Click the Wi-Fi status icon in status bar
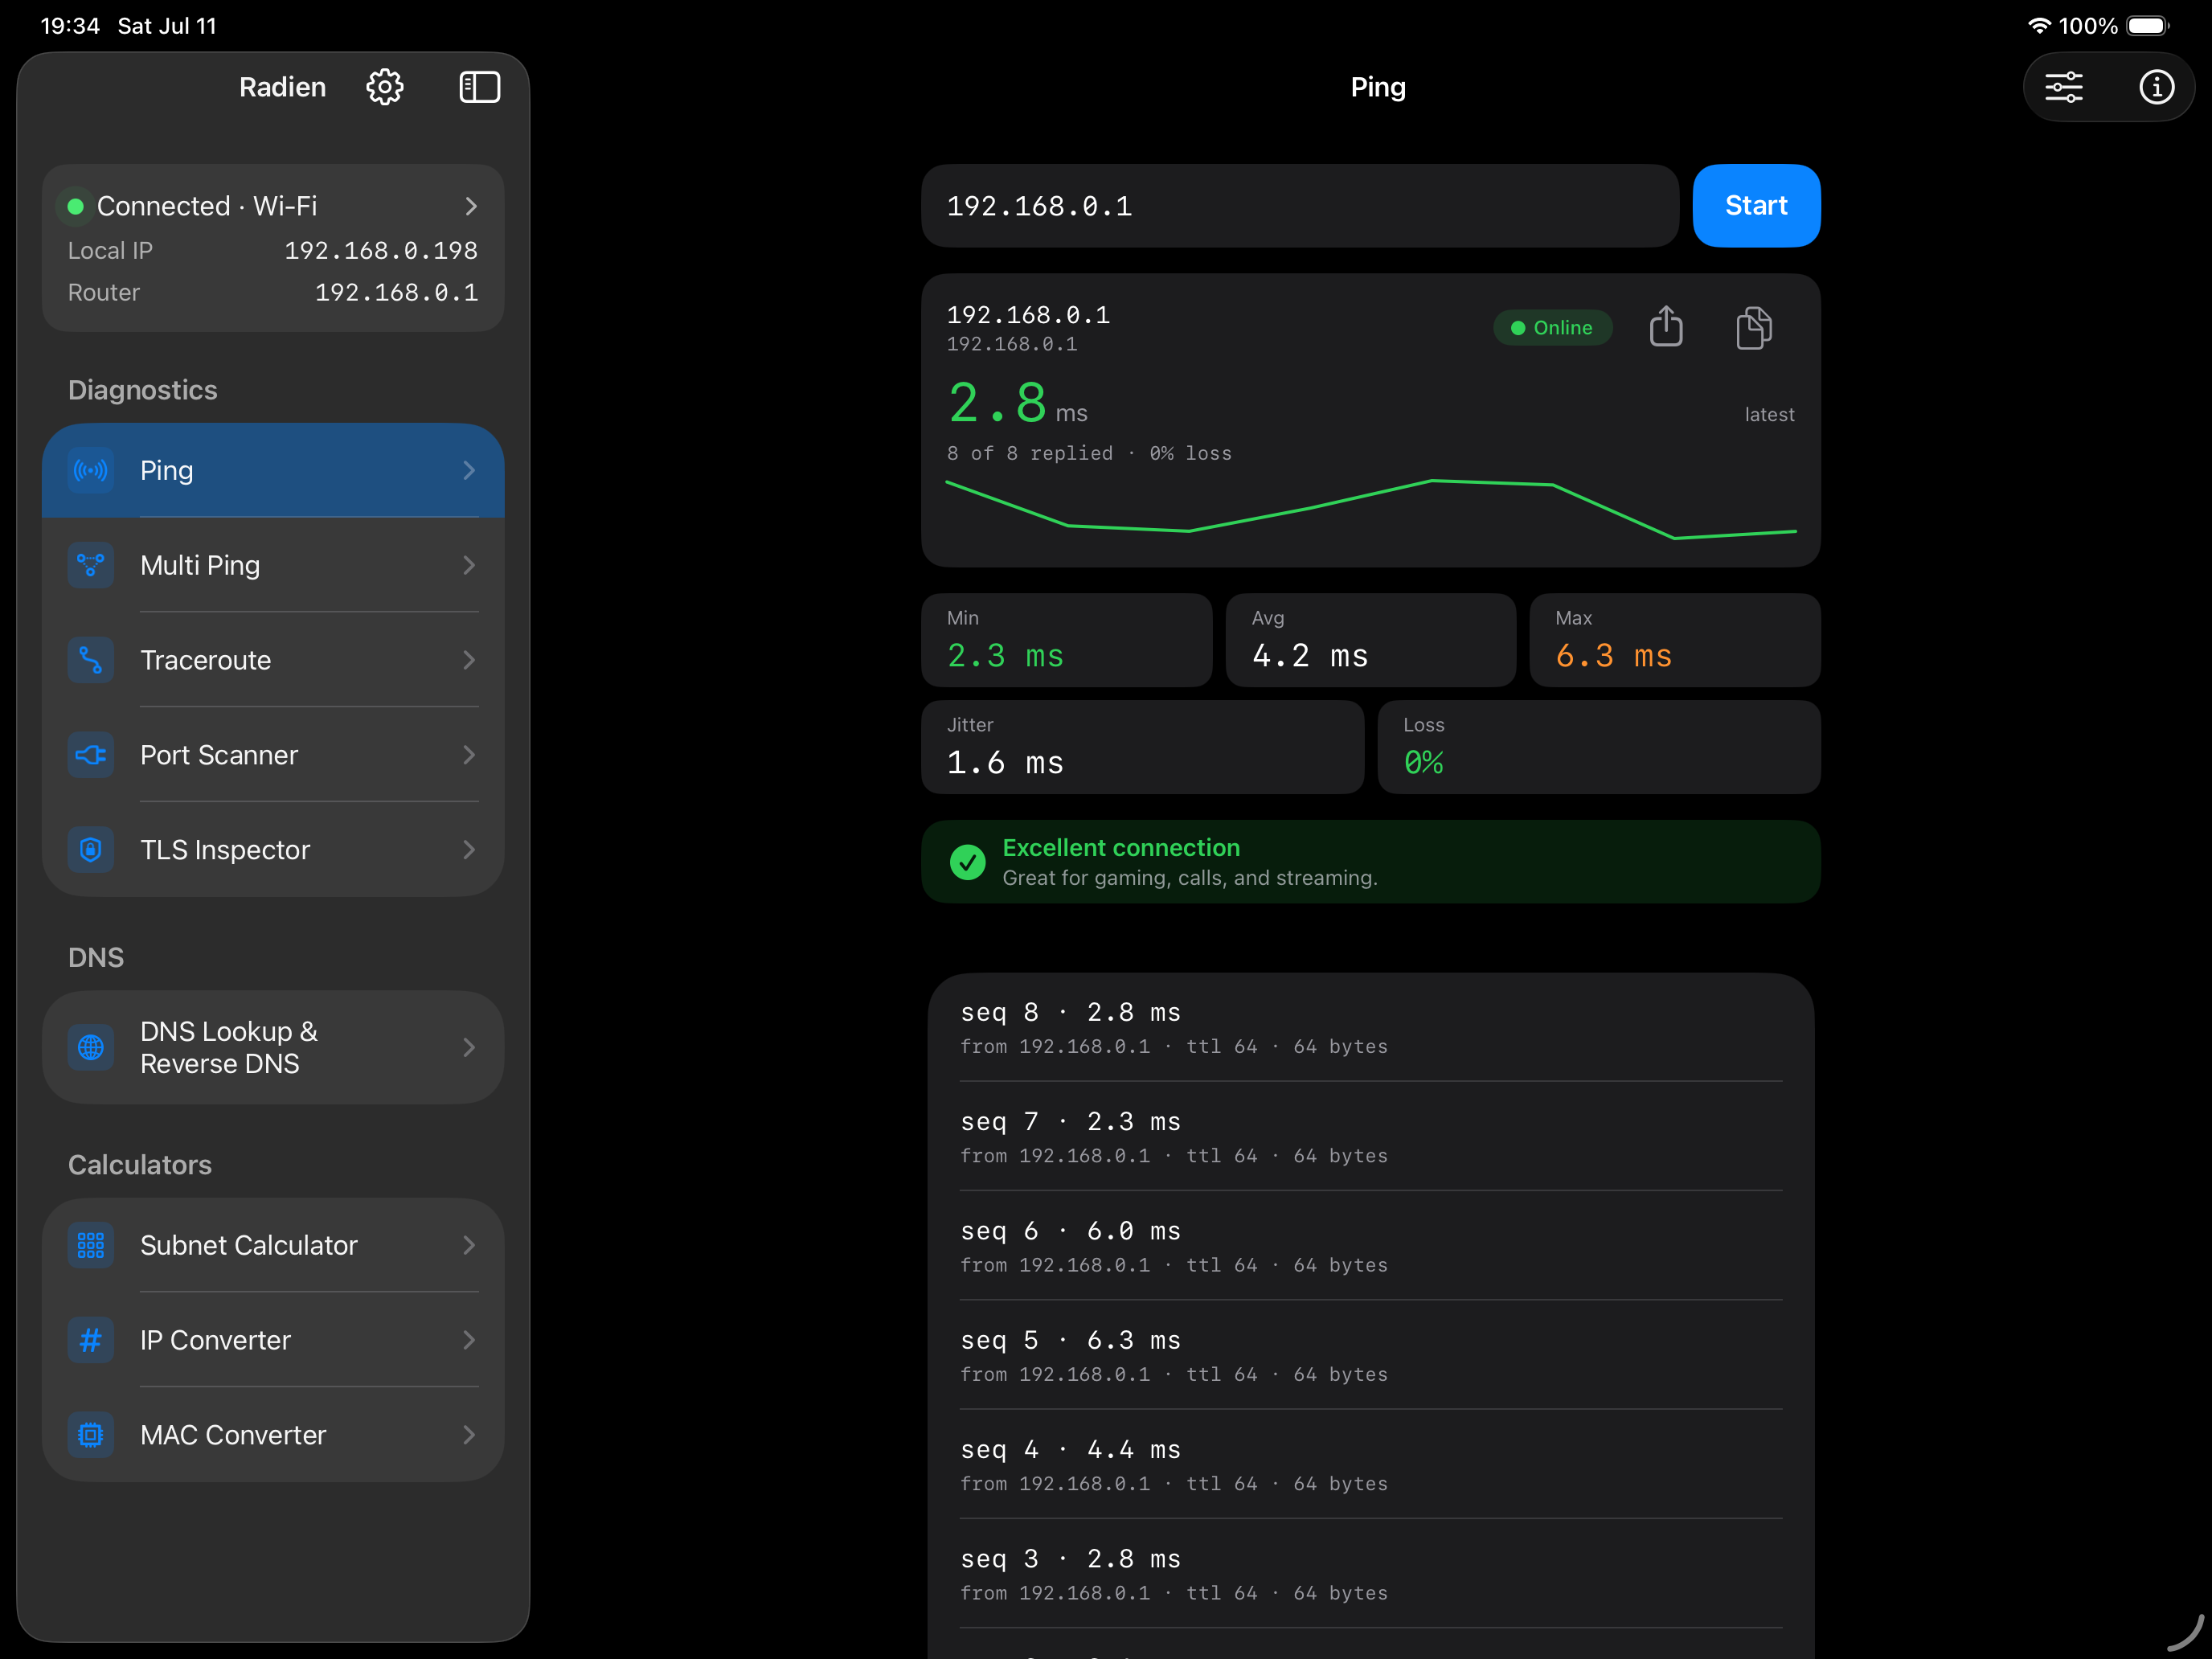Screen dimensions: 2212x1659 [2038, 26]
